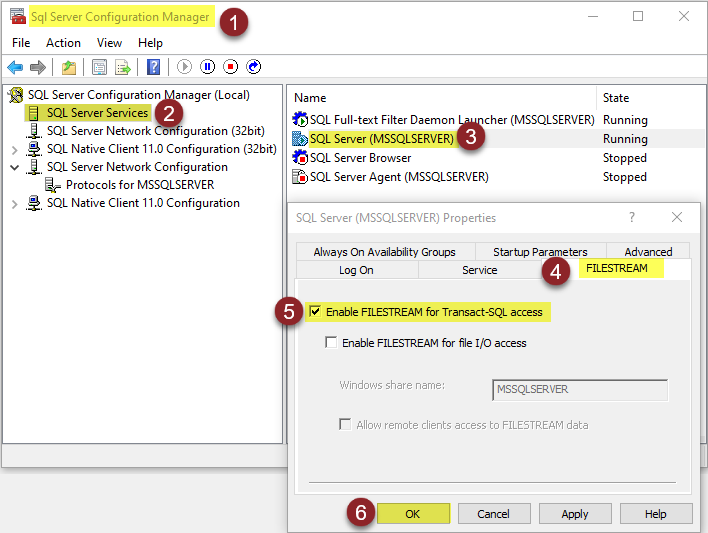The width and height of the screenshot is (708, 533).
Task: Click the Forward arrow toolbar icon
Action: (38, 67)
